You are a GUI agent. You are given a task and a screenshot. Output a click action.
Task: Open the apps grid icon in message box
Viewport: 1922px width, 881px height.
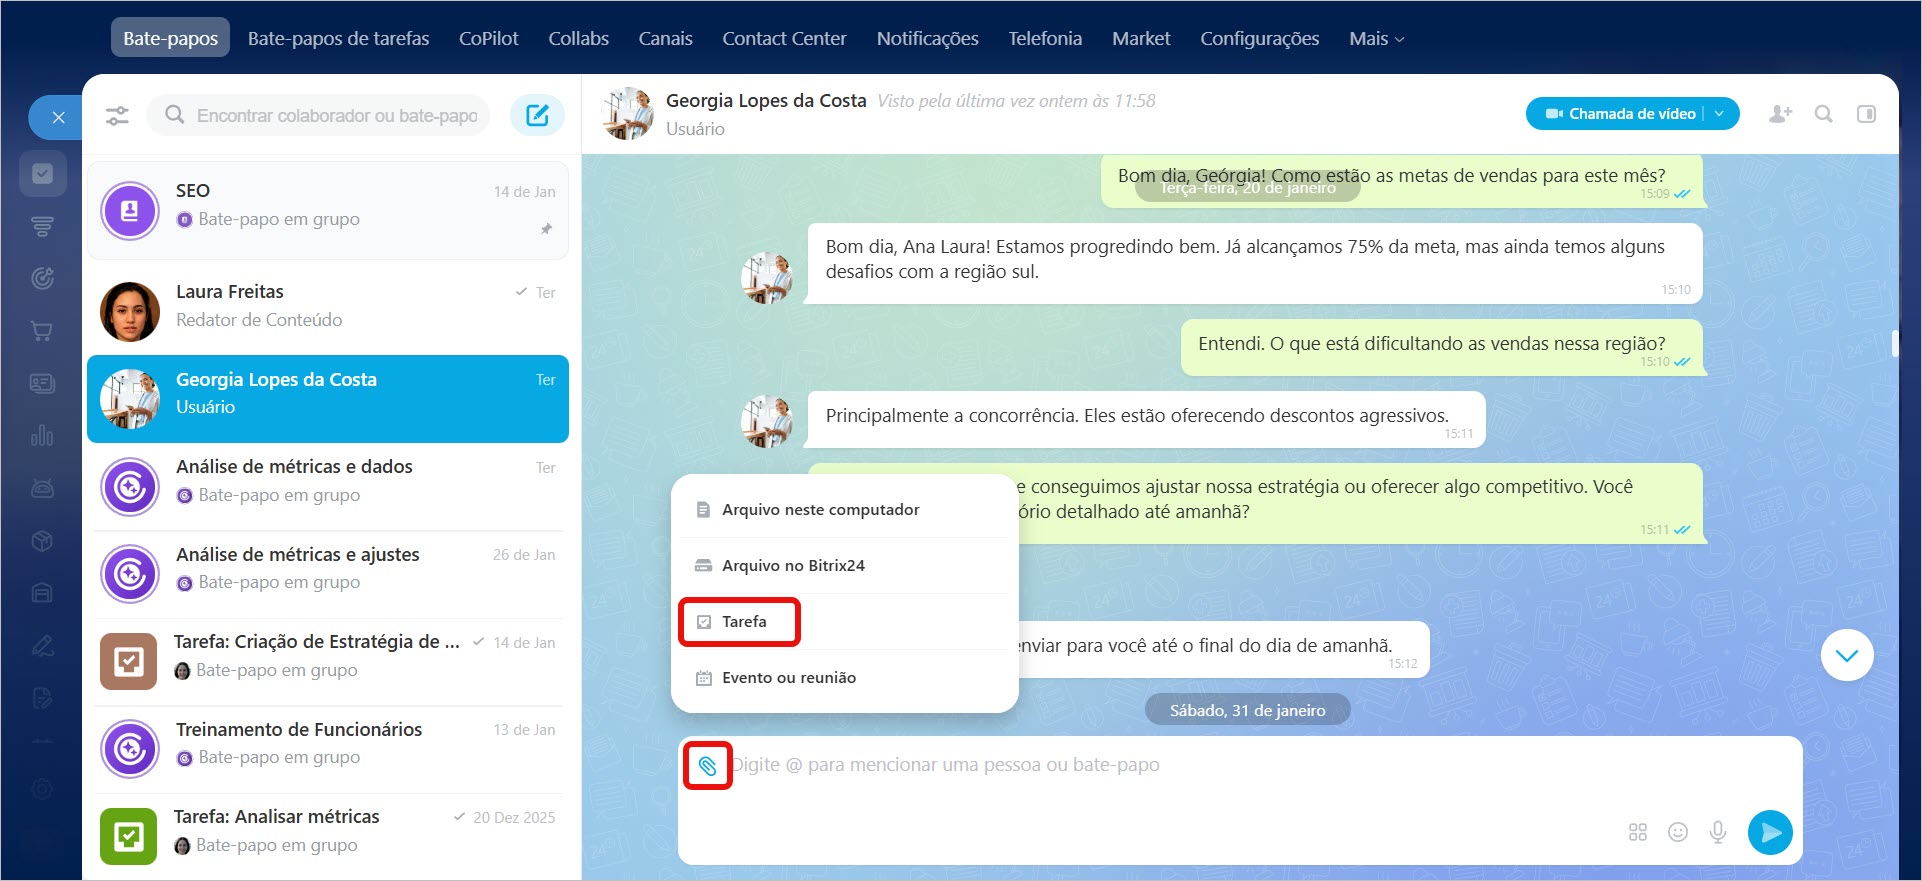[1638, 832]
